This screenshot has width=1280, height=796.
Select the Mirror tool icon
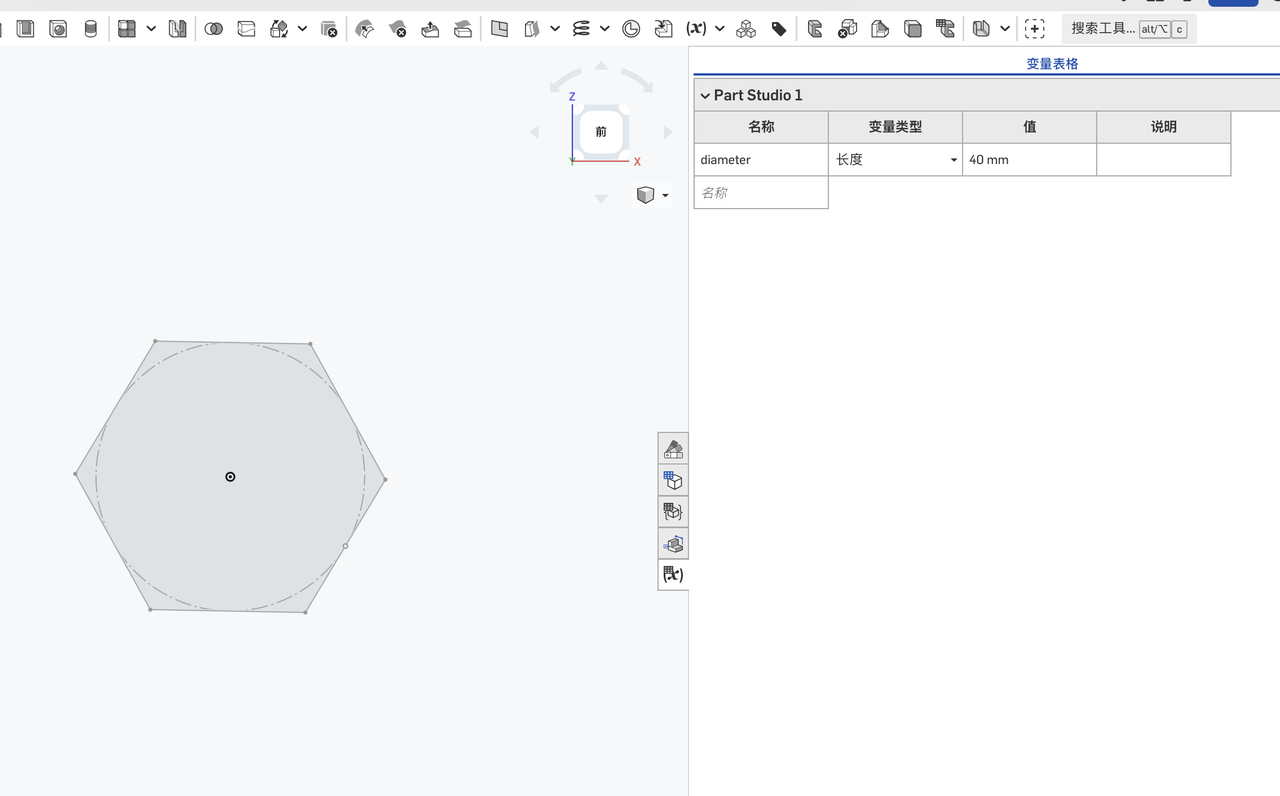[178, 29]
